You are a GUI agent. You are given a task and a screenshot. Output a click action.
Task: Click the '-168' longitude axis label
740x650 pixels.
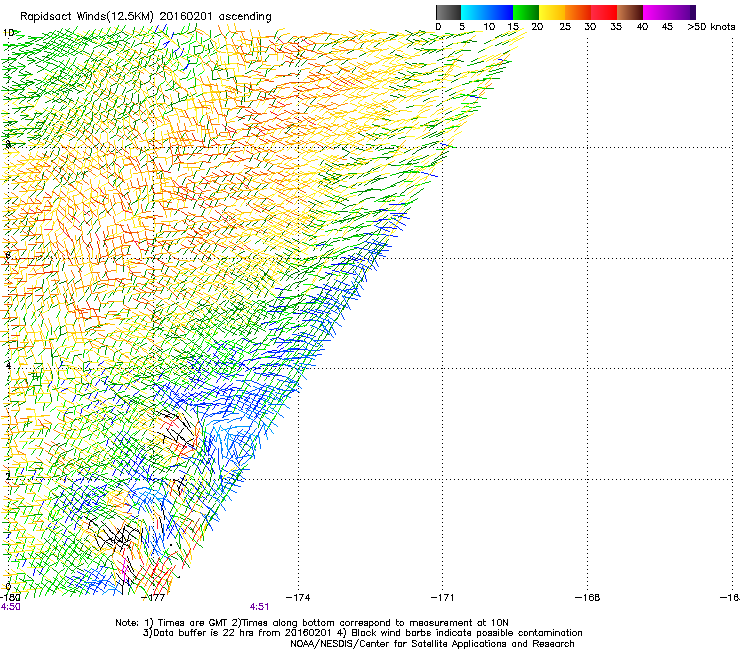588,598
